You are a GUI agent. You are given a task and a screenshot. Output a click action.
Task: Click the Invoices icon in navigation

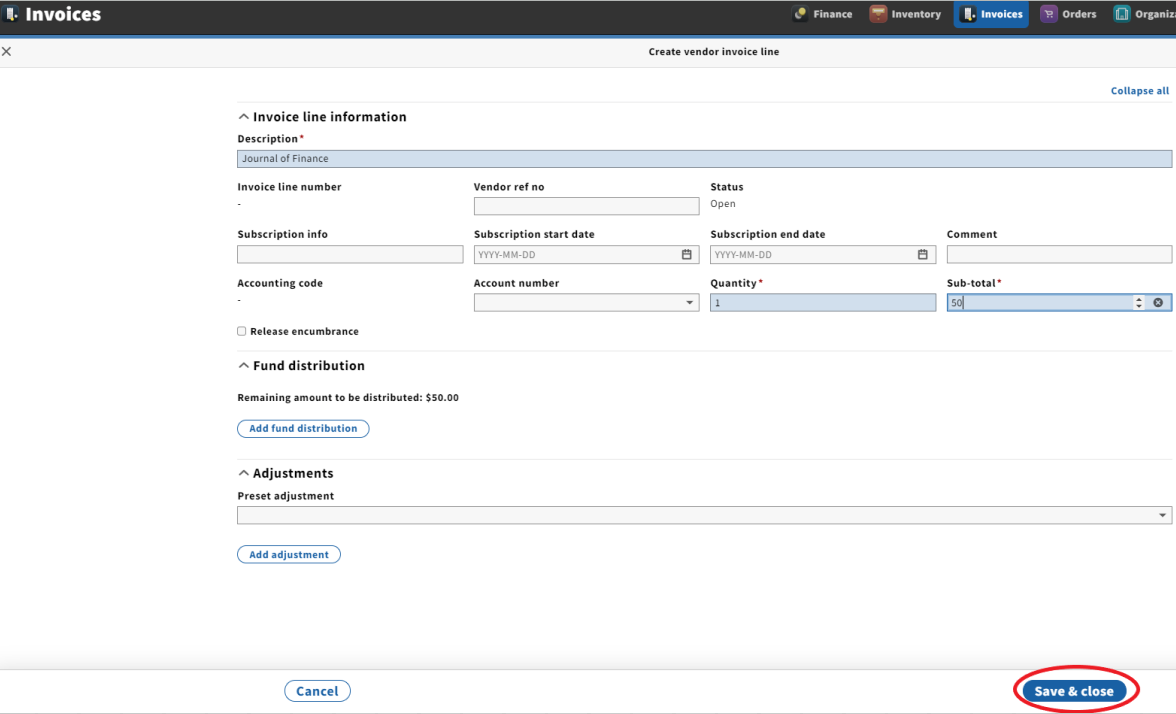pos(968,14)
